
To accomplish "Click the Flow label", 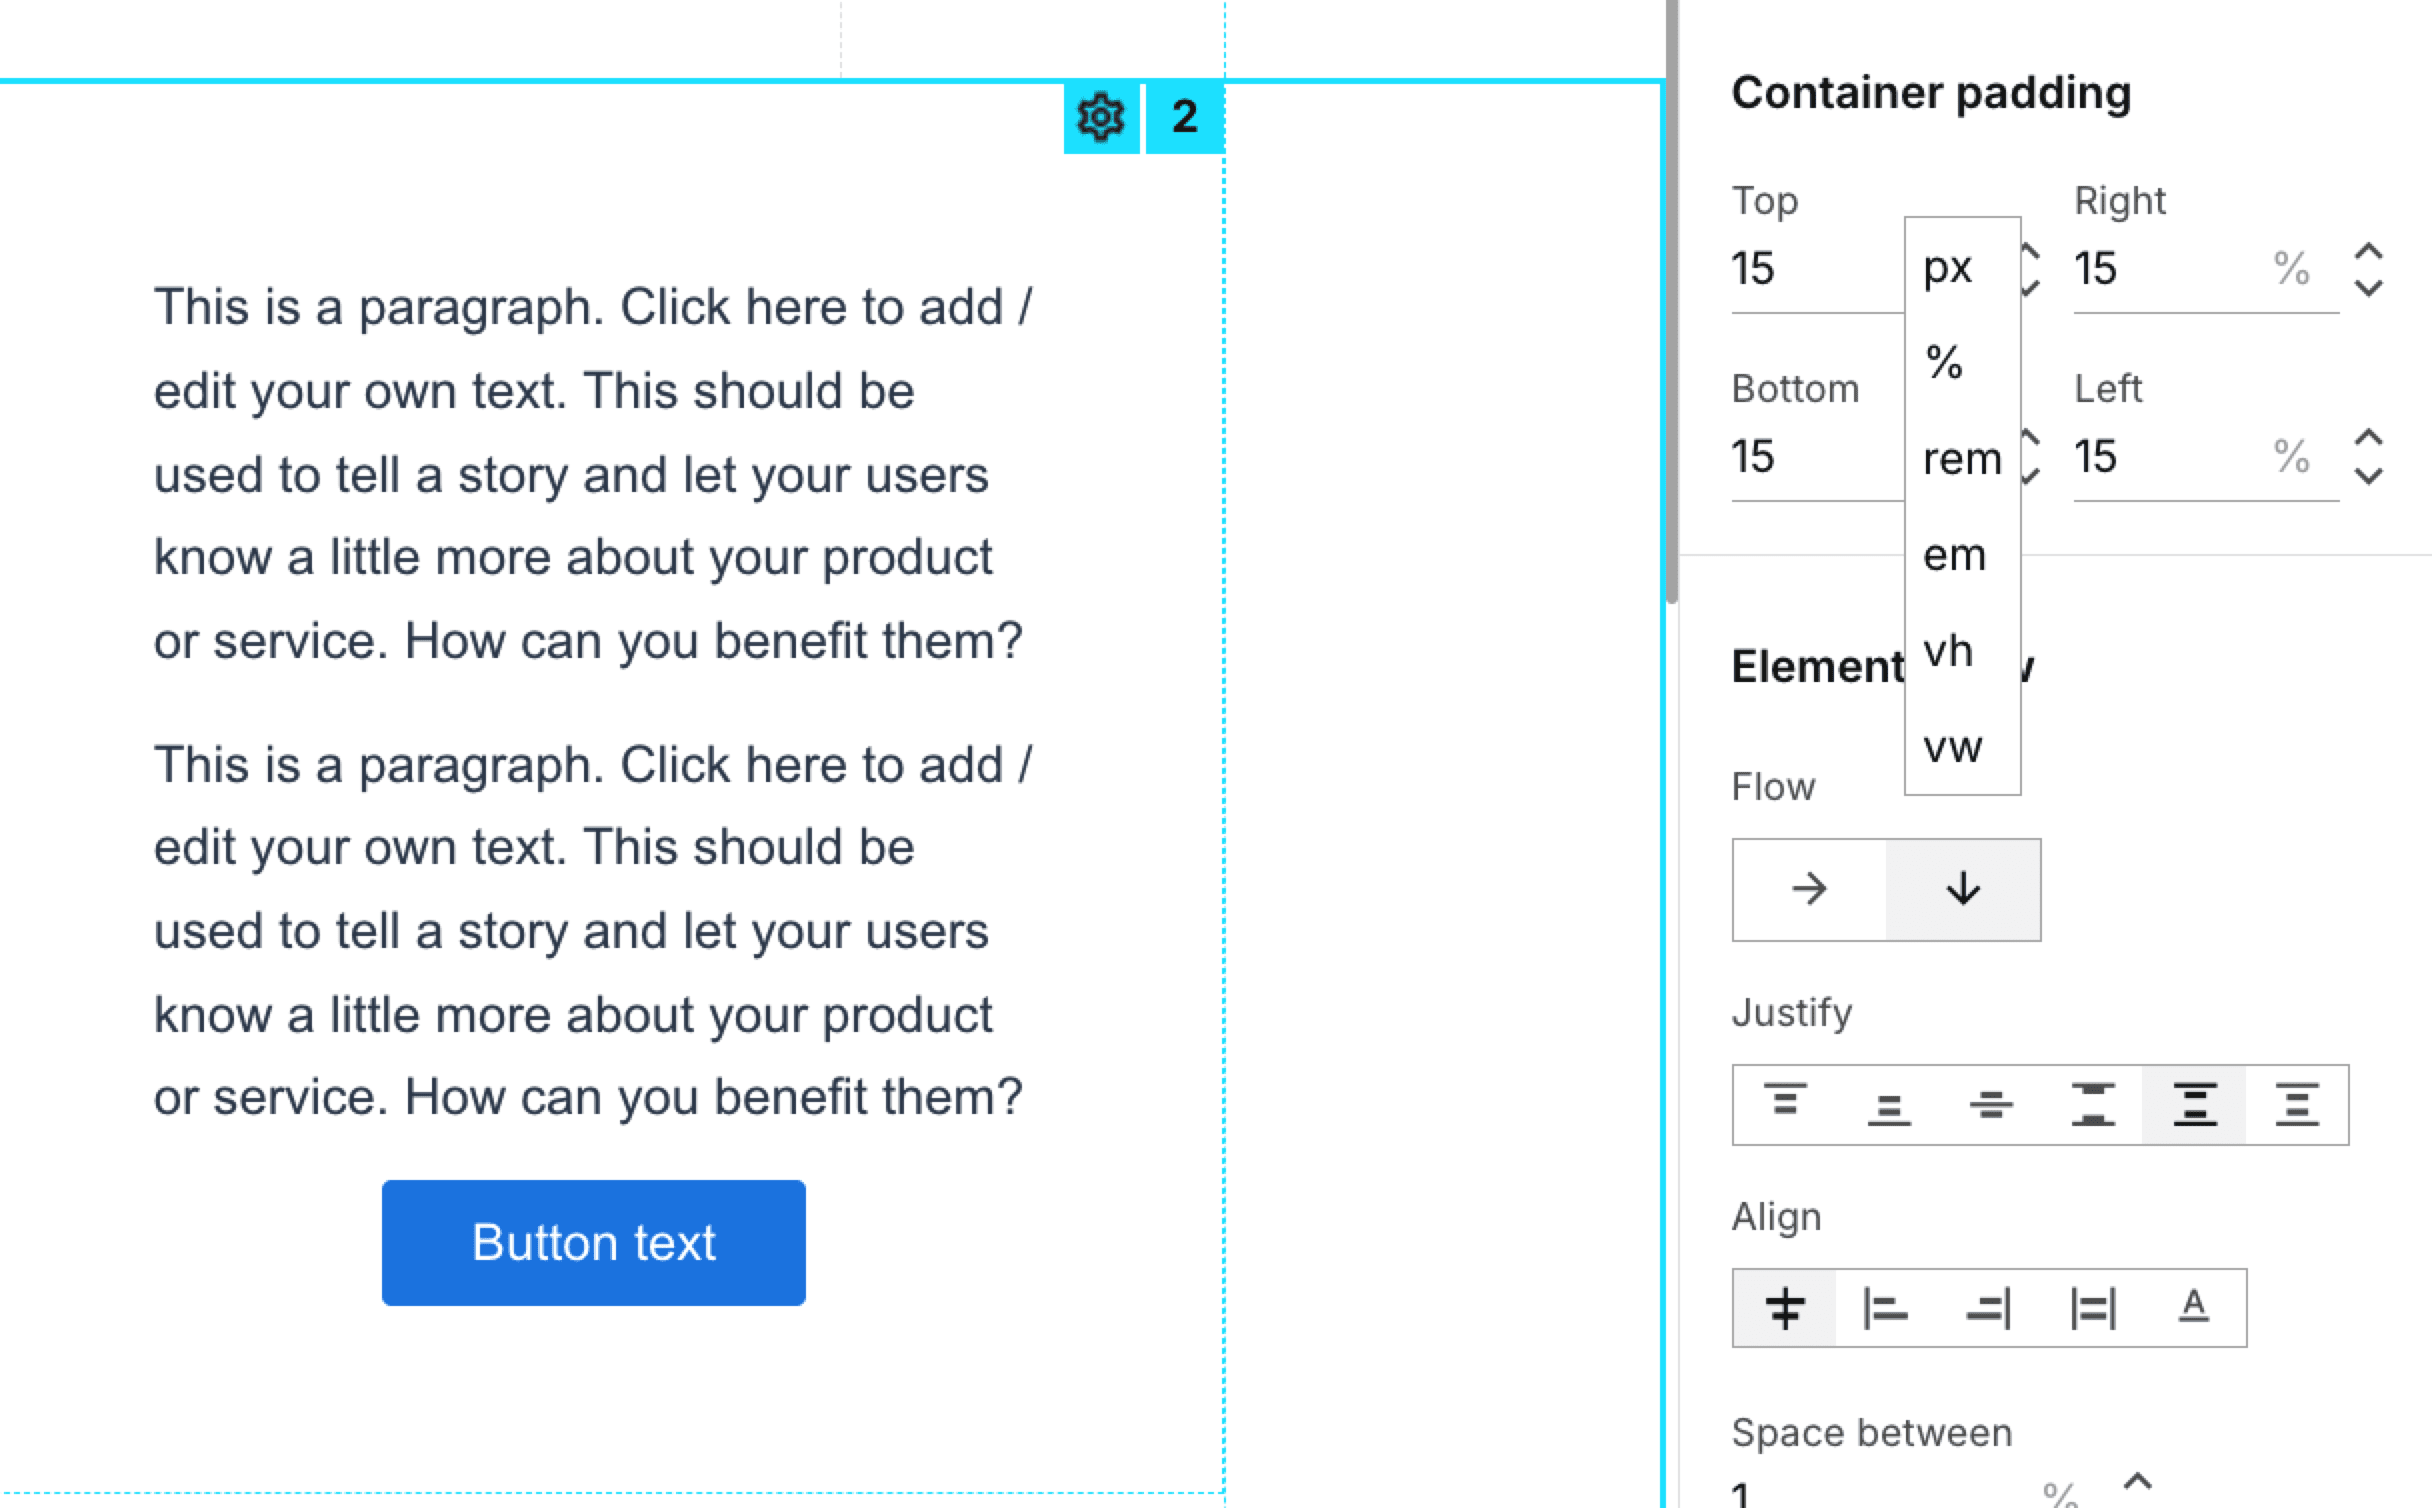I will pyautogui.click(x=1773, y=786).
